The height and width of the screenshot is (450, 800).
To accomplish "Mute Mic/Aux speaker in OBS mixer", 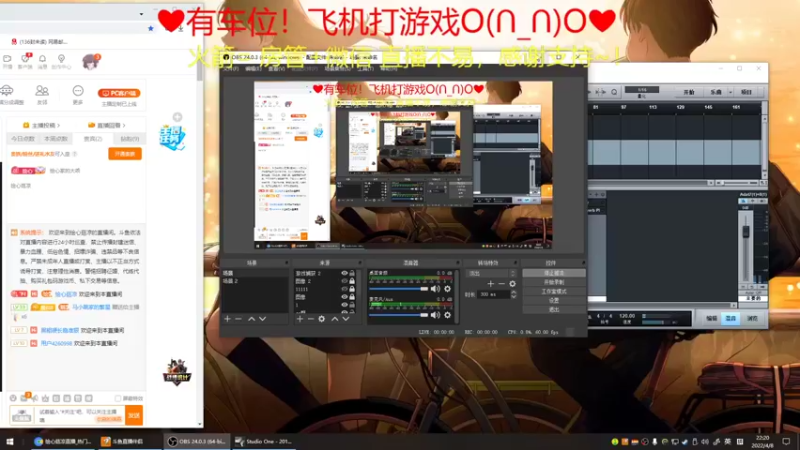I will 435,315.
